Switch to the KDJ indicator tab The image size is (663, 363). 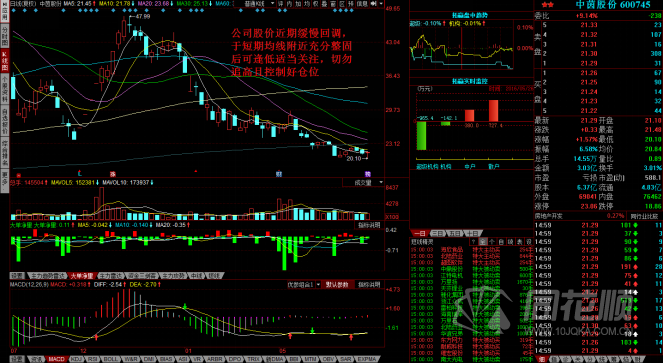click(77, 359)
